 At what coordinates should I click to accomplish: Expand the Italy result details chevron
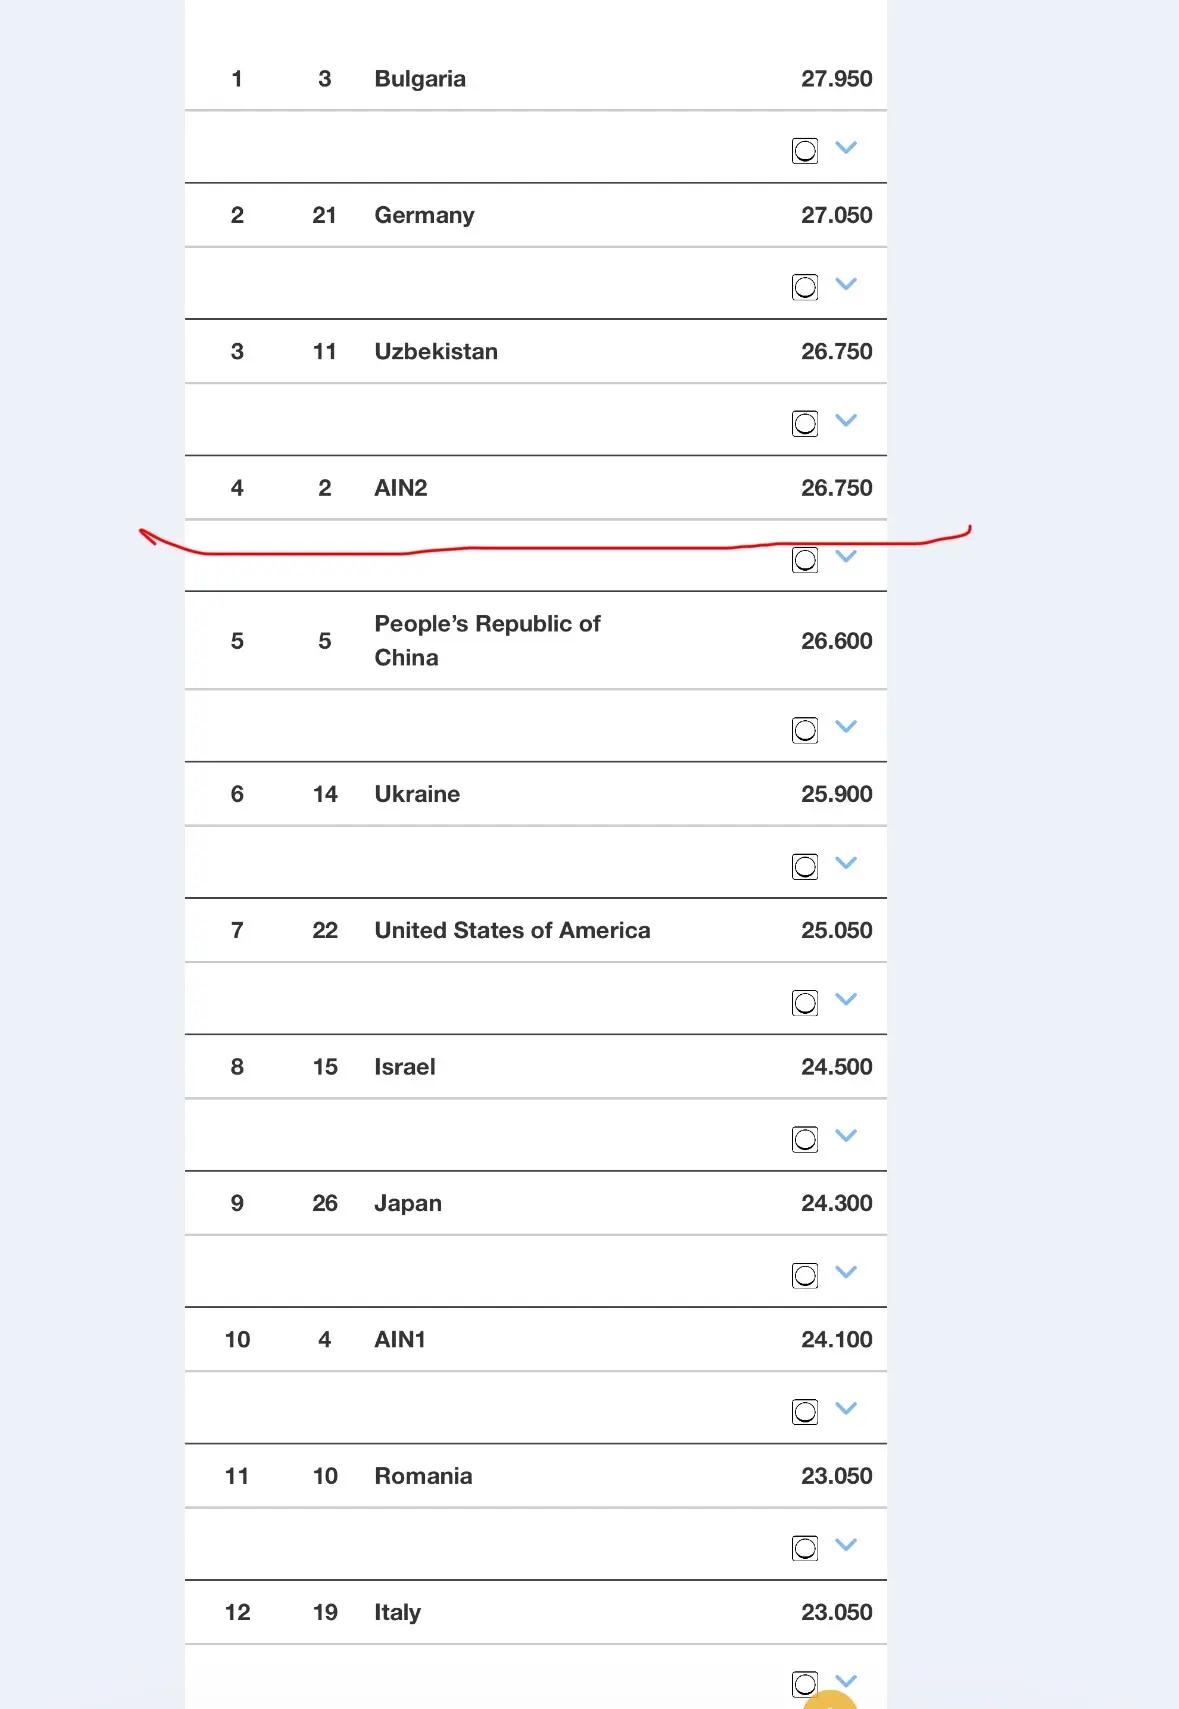846,1680
